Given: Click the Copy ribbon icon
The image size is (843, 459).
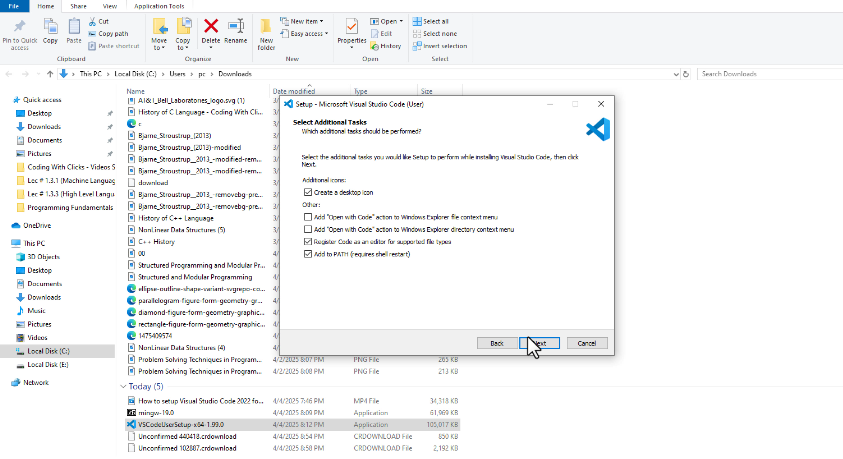Looking at the screenshot, I should pyautogui.click(x=50, y=26).
